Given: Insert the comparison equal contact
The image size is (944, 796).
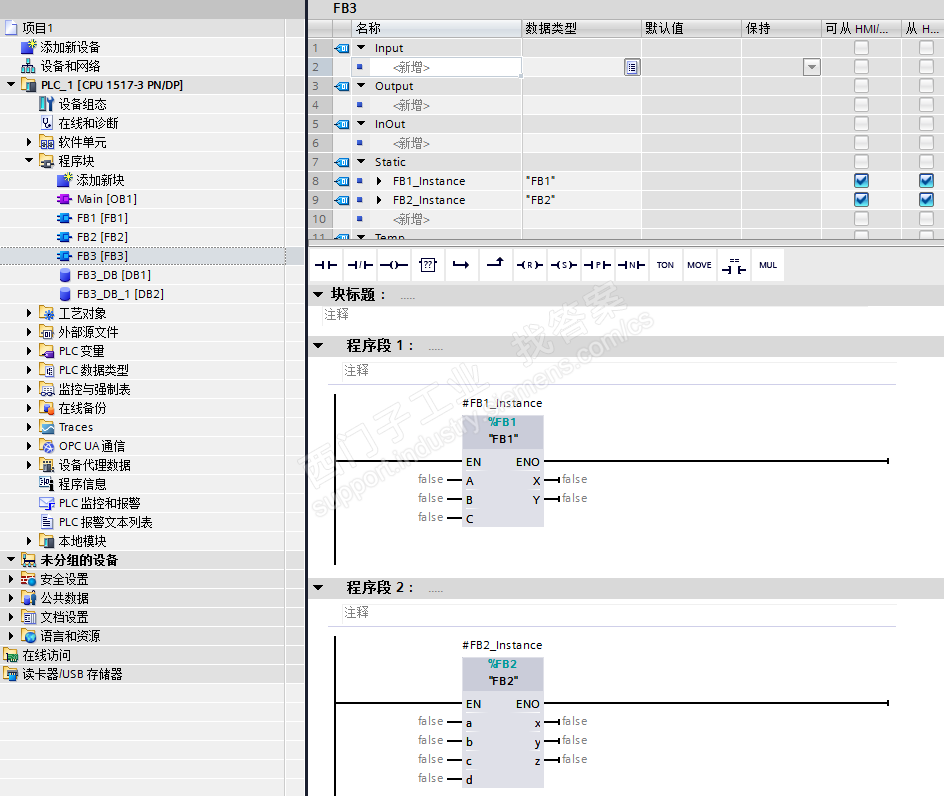Looking at the screenshot, I should coord(734,265).
